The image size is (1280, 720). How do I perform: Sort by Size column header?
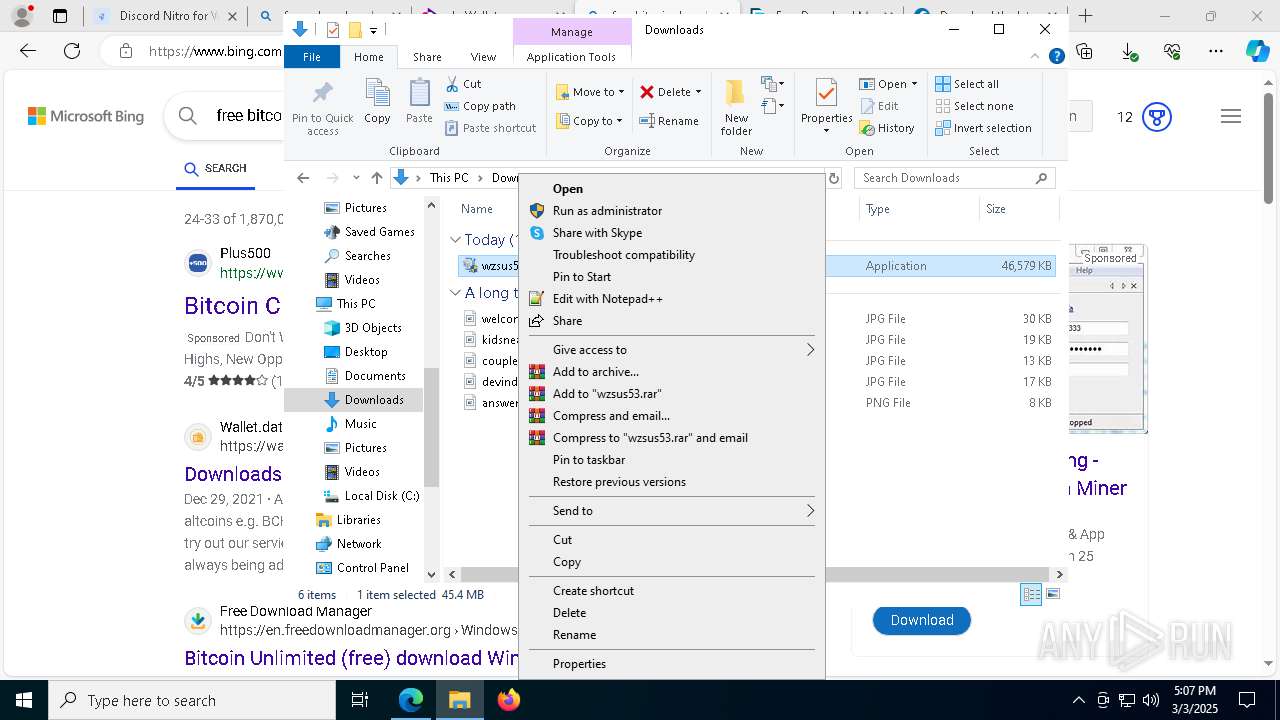pos(1017,209)
